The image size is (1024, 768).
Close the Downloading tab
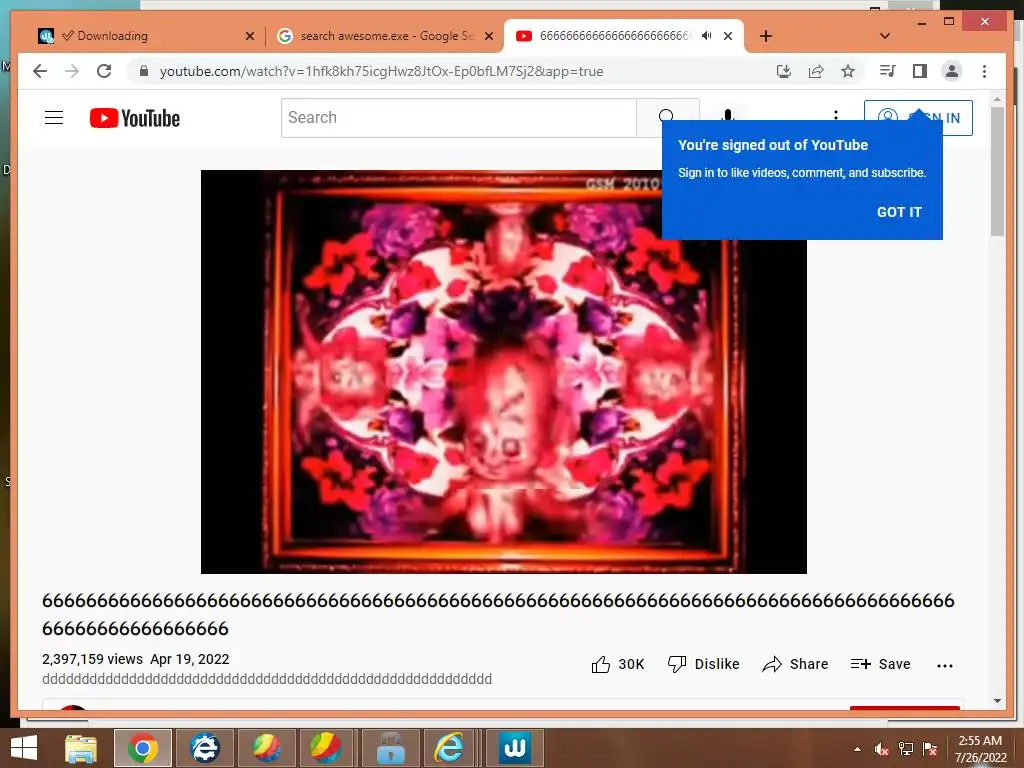click(x=249, y=36)
